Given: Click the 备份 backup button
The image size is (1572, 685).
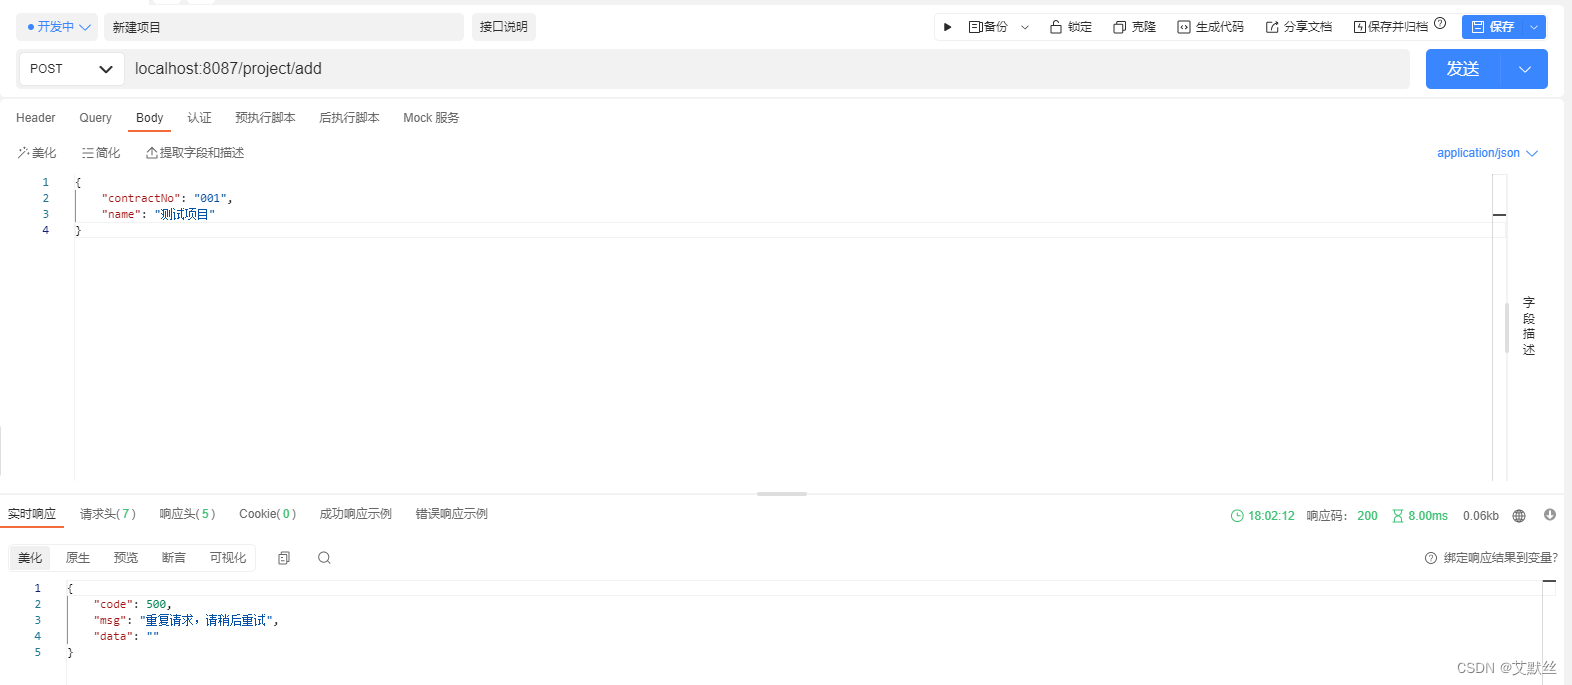Looking at the screenshot, I should click(988, 27).
